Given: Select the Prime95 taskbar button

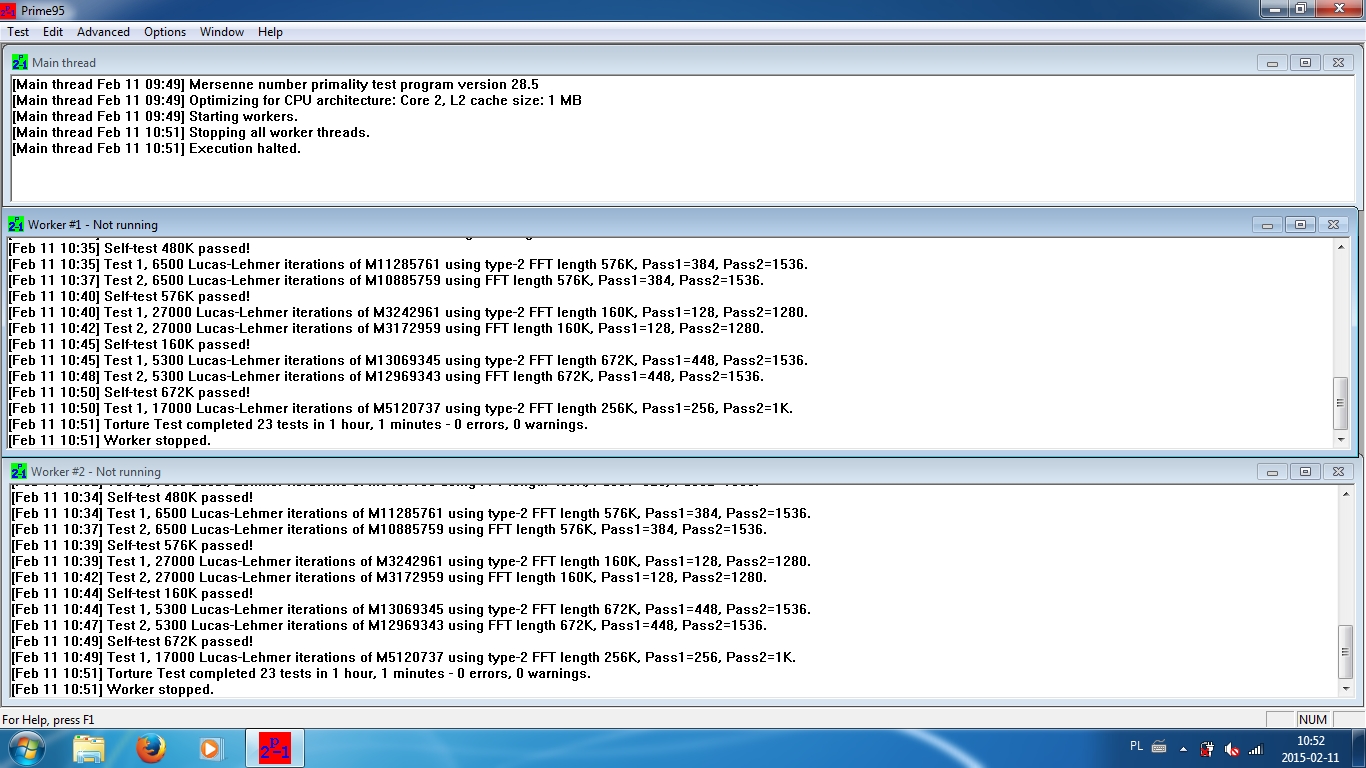Looking at the screenshot, I should click(x=275, y=748).
